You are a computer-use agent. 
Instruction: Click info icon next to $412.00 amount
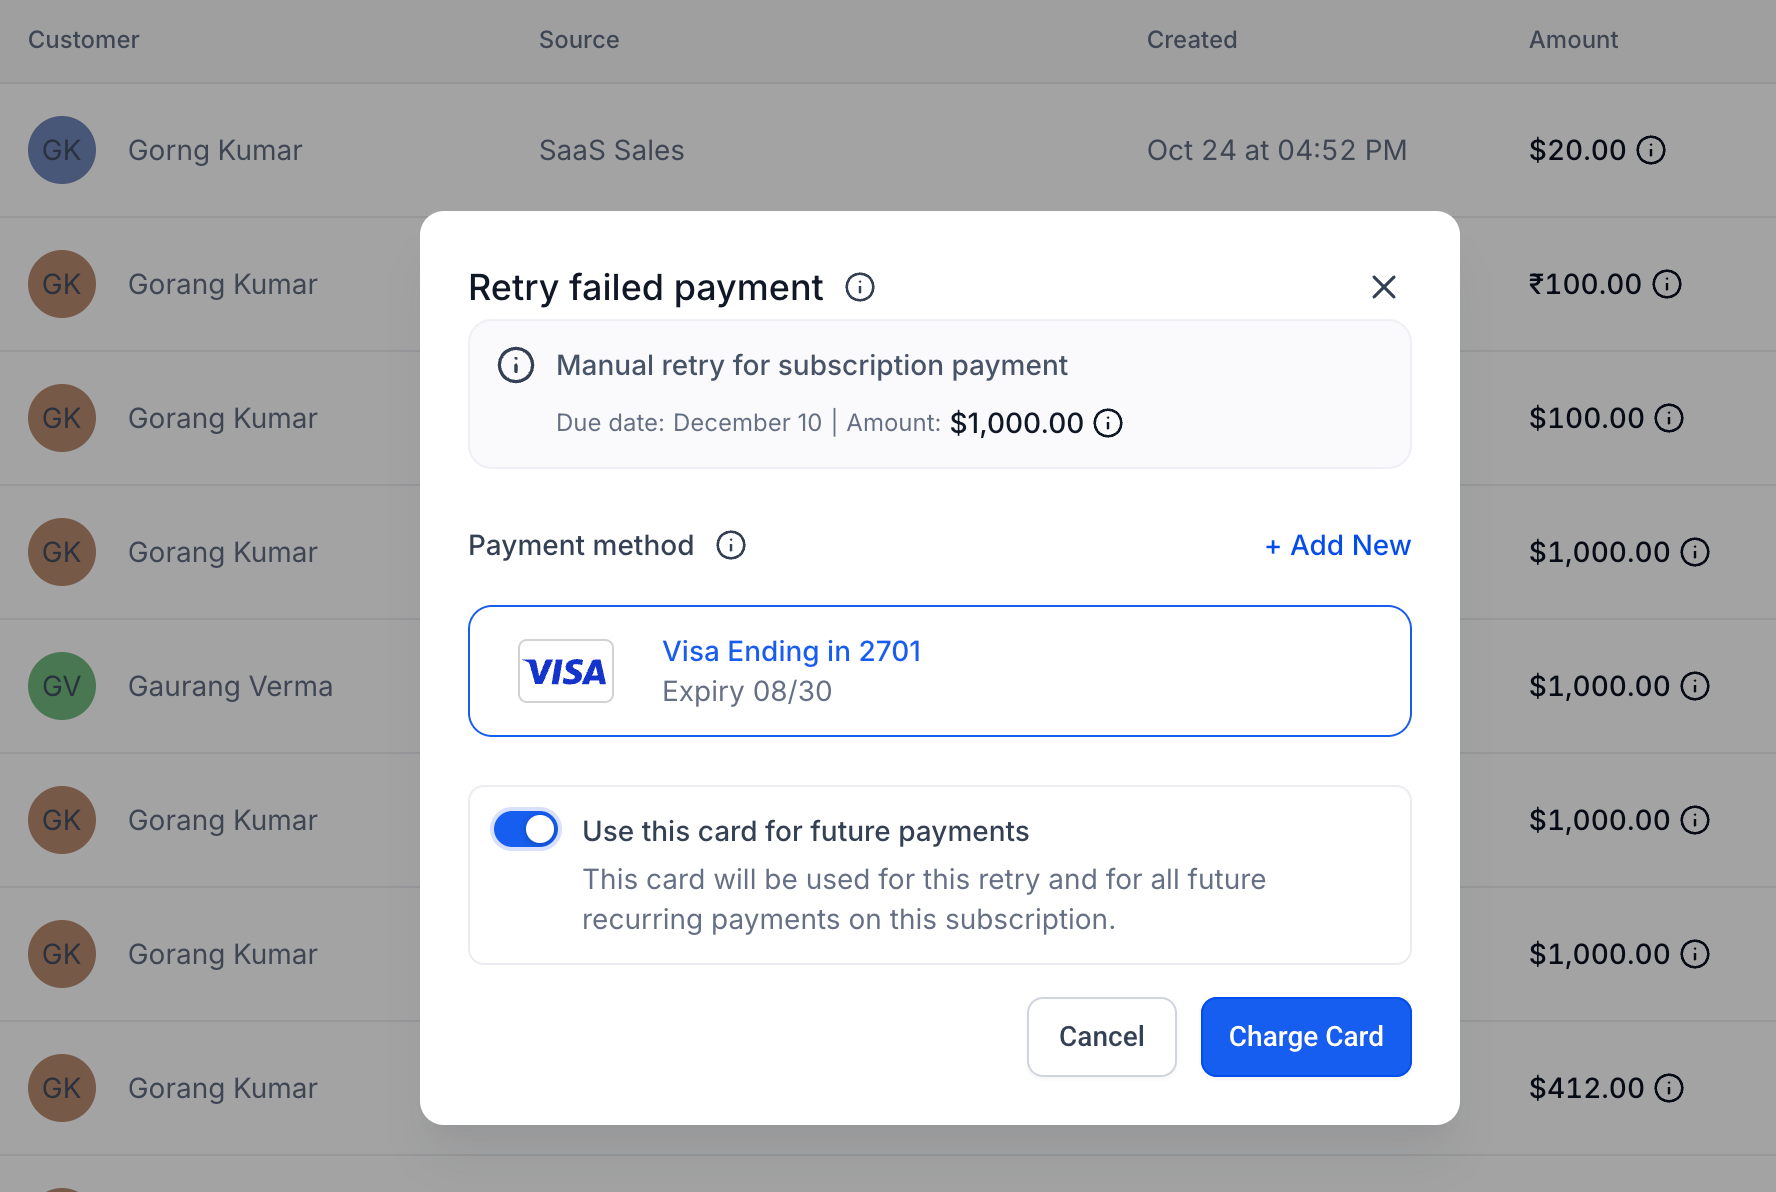pos(1669,1089)
